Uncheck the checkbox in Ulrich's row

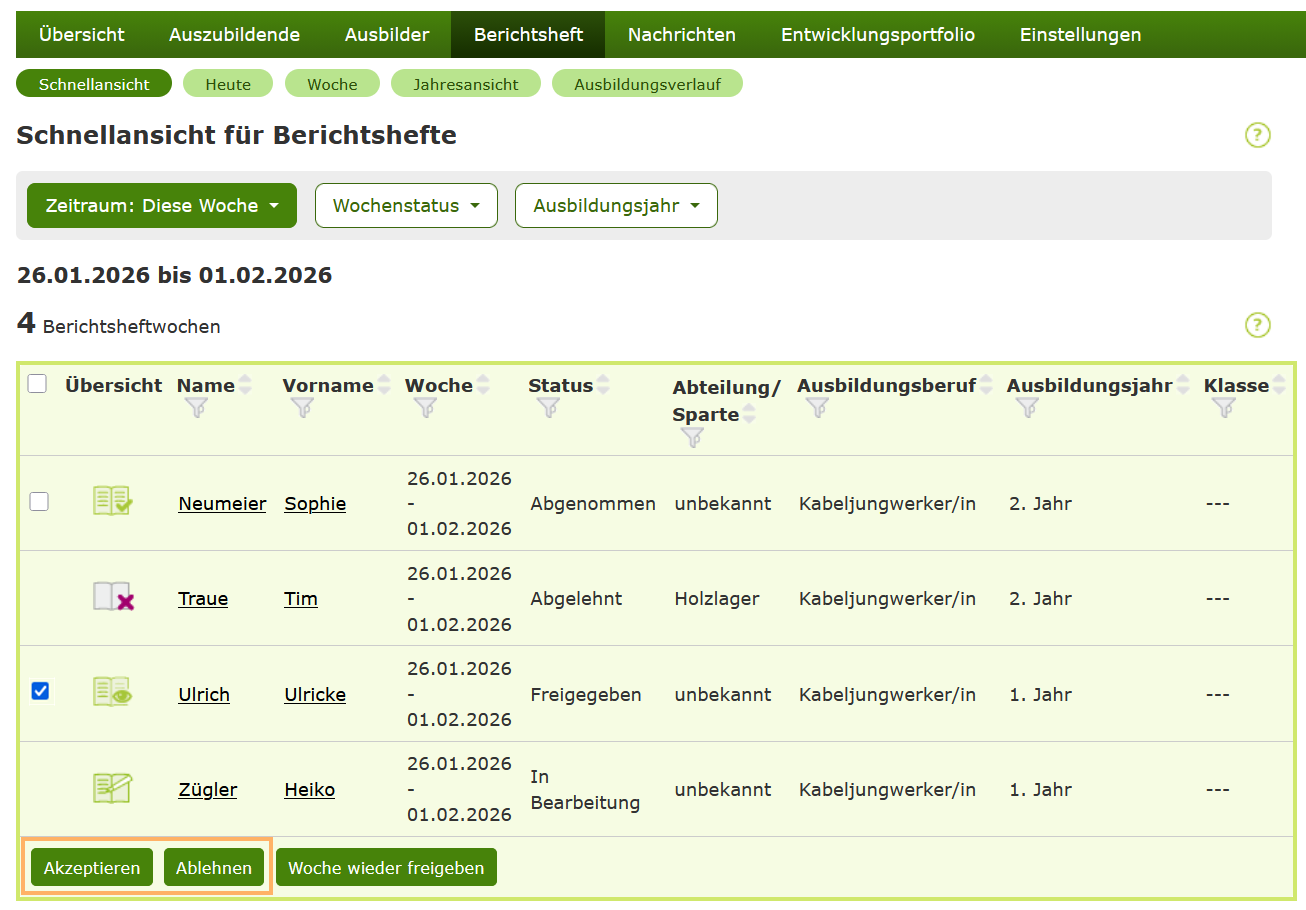click(40, 690)
